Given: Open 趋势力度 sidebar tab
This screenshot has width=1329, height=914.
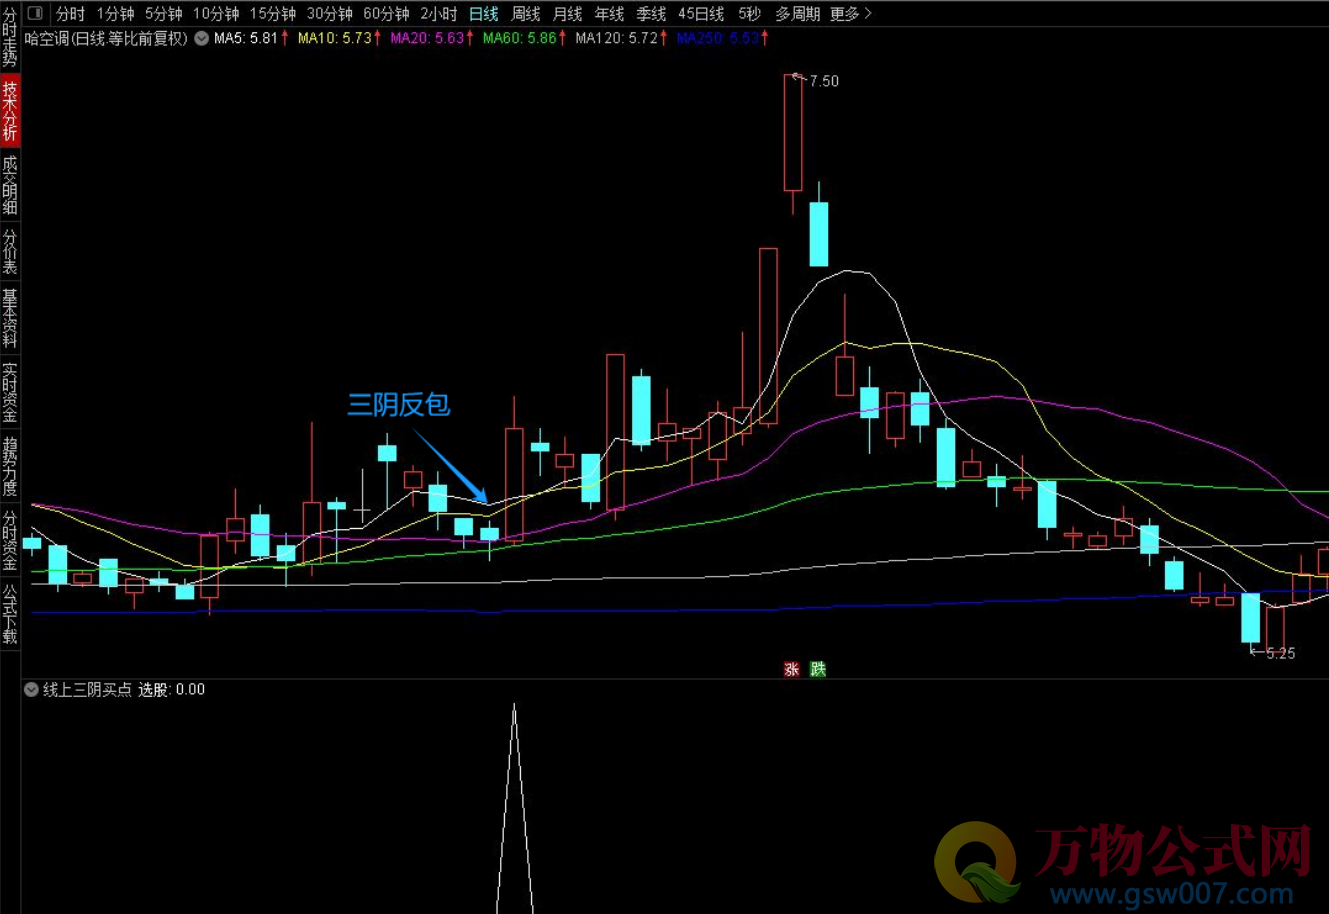Looking at the screenshot, I should tap(10, 466).
